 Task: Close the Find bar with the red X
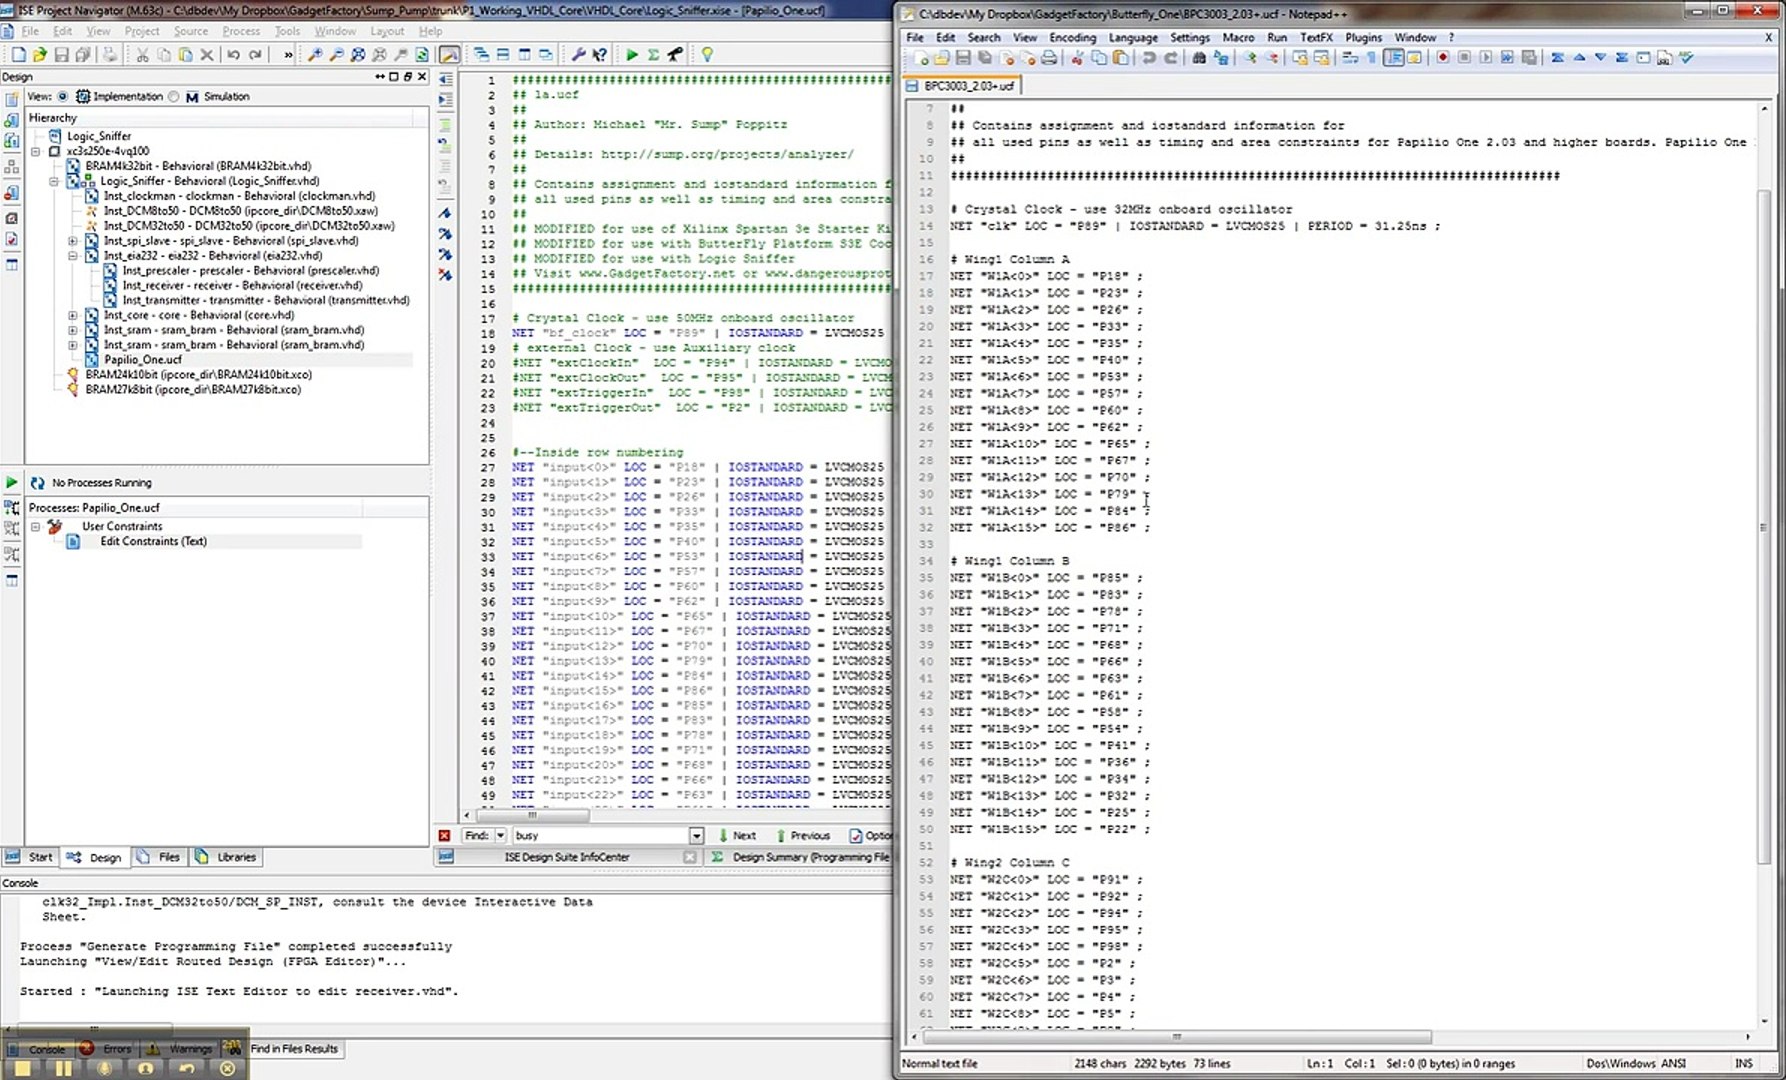(x=444, y=835)
